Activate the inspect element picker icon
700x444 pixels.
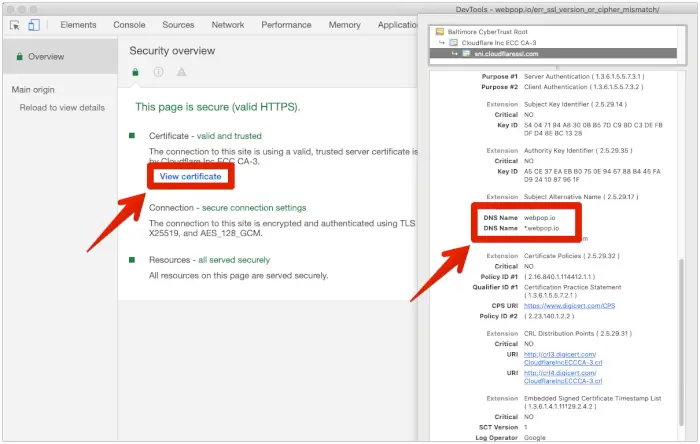click(x=14, y=25)
